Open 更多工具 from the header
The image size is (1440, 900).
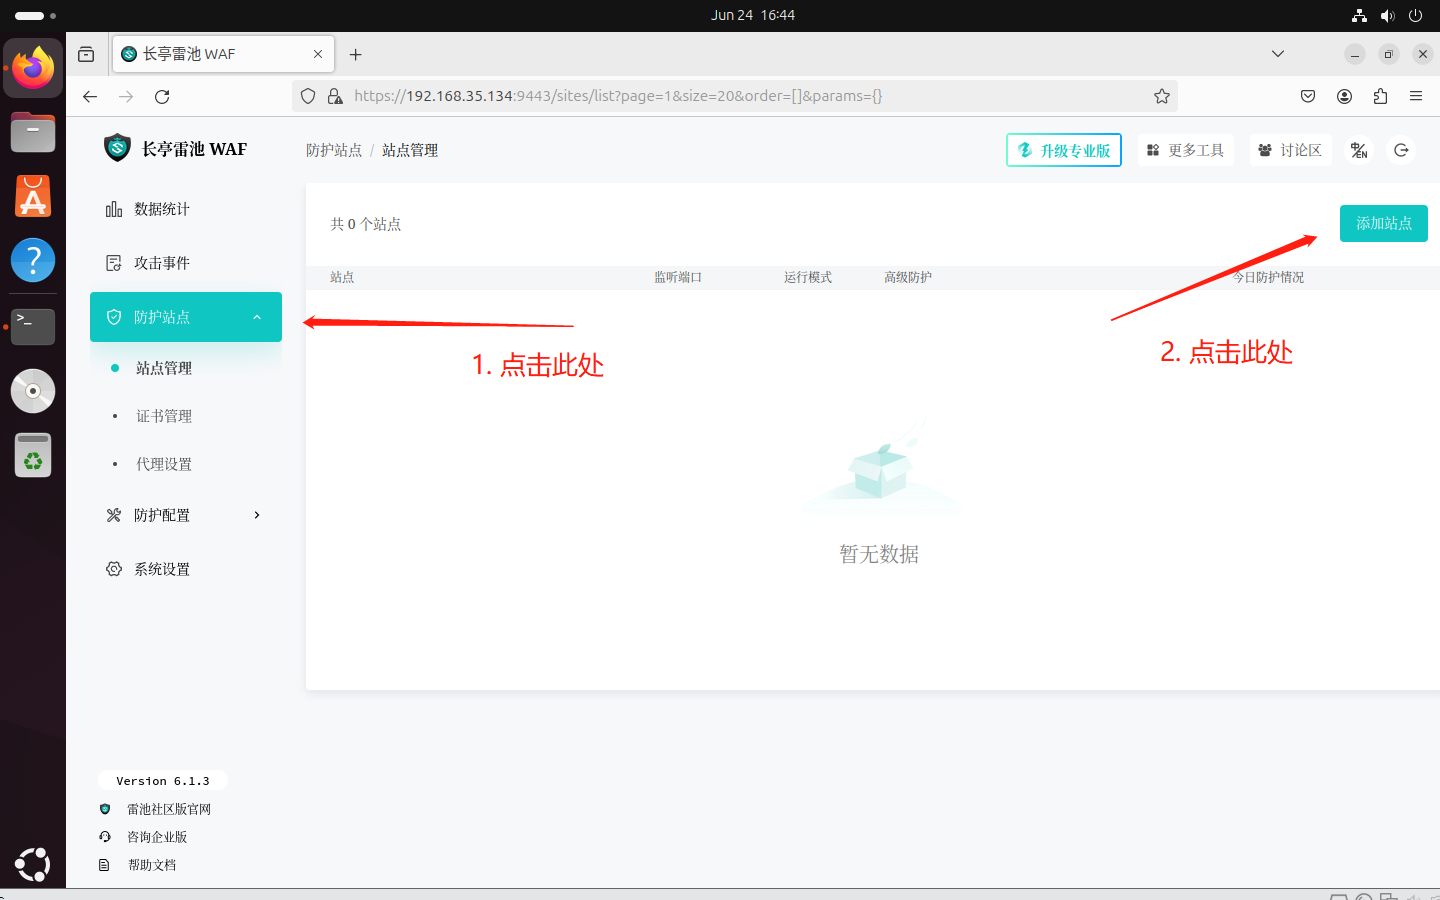[x=1185, y=149]
